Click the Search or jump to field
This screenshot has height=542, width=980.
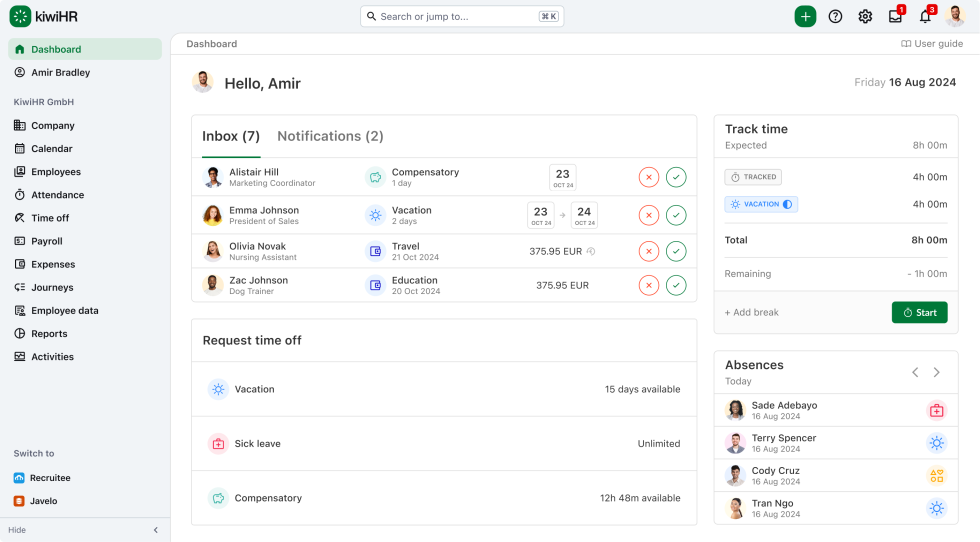462,16
